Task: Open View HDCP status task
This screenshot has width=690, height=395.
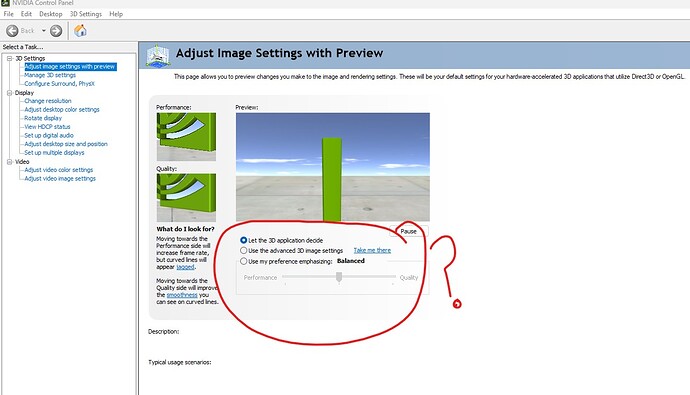Action: click(48, 127)
